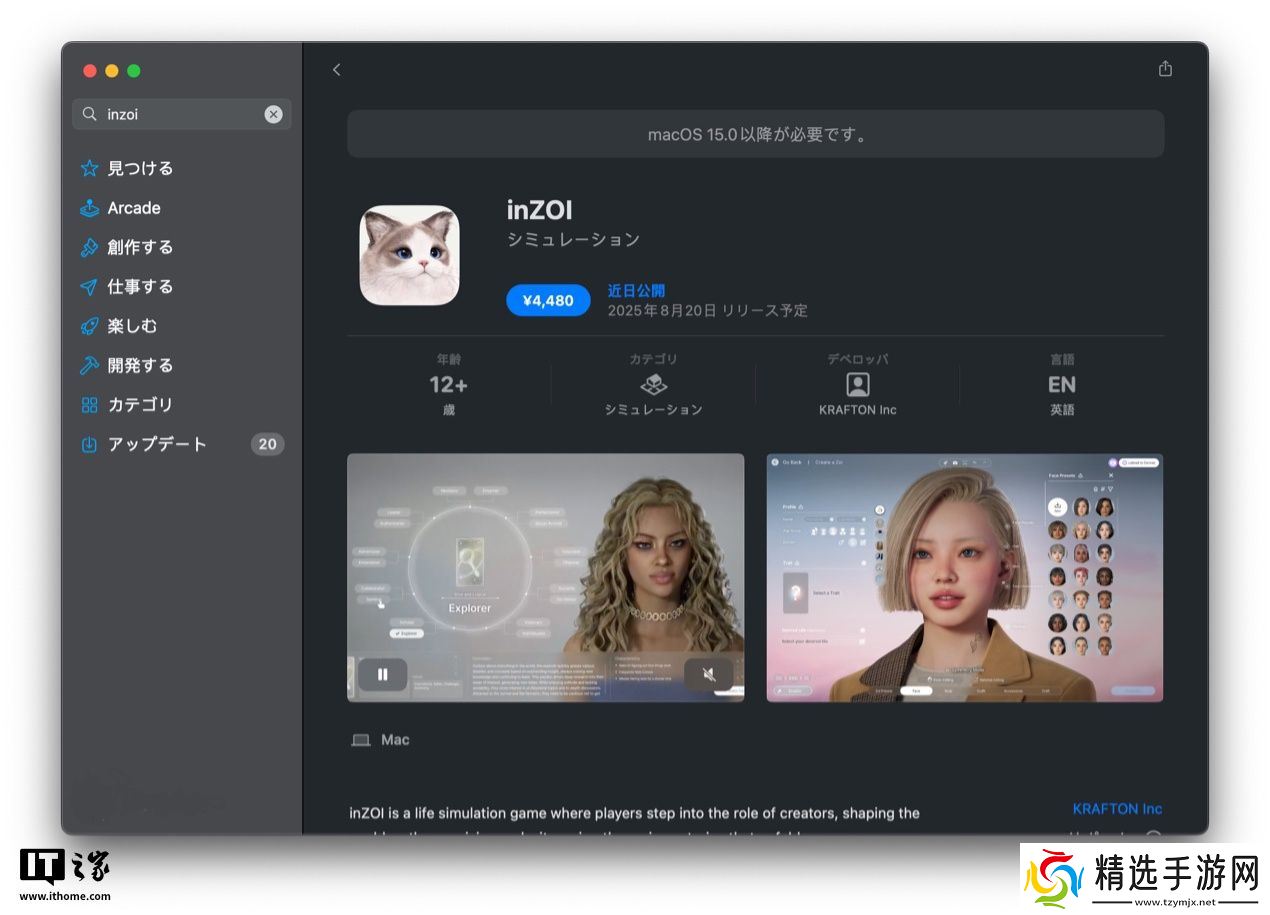Click the KRAFTON Inc developer link
This screenshot has width=1270, height=915.
click(1117, 808)
